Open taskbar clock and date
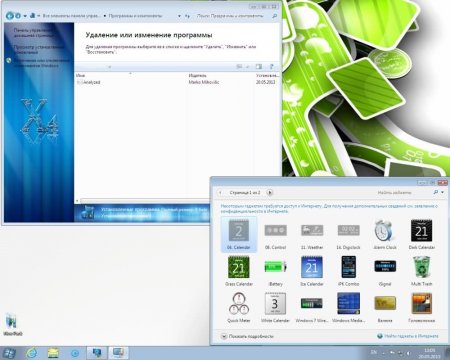The width and height of the screenshot is (450, 360). (429, 353)
